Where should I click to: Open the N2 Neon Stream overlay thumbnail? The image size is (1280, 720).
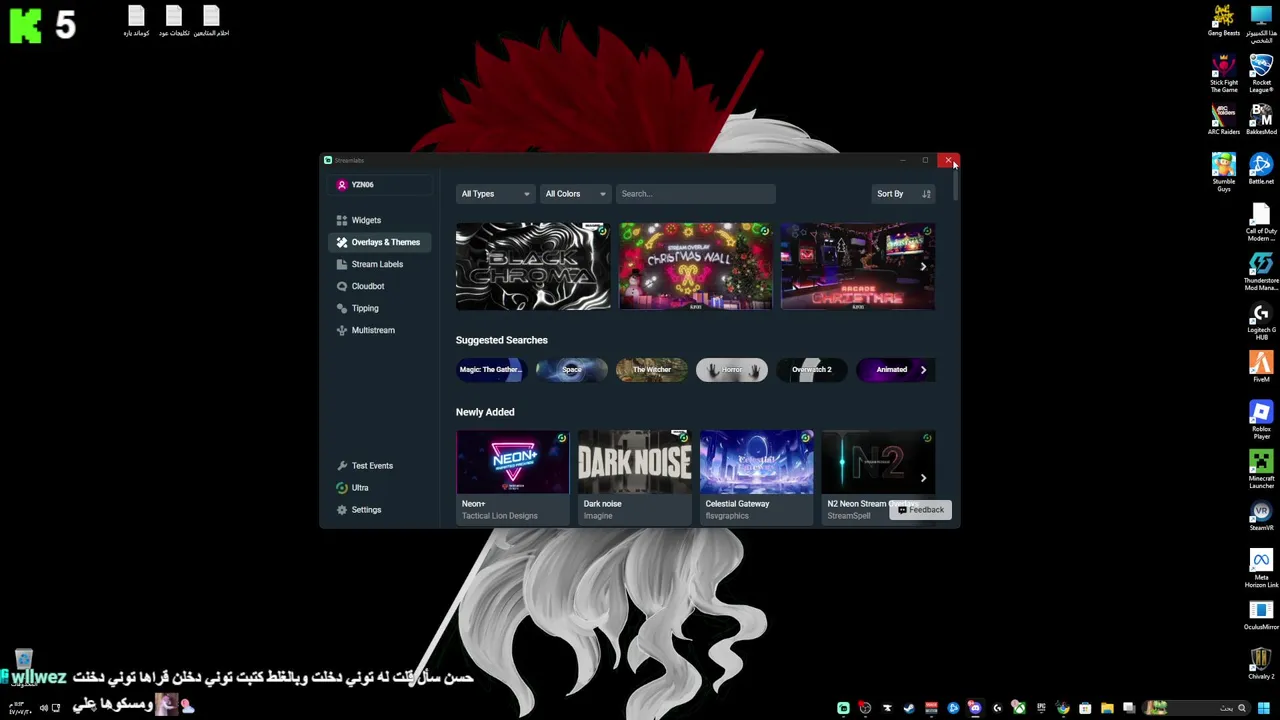(x=879, y=462)
